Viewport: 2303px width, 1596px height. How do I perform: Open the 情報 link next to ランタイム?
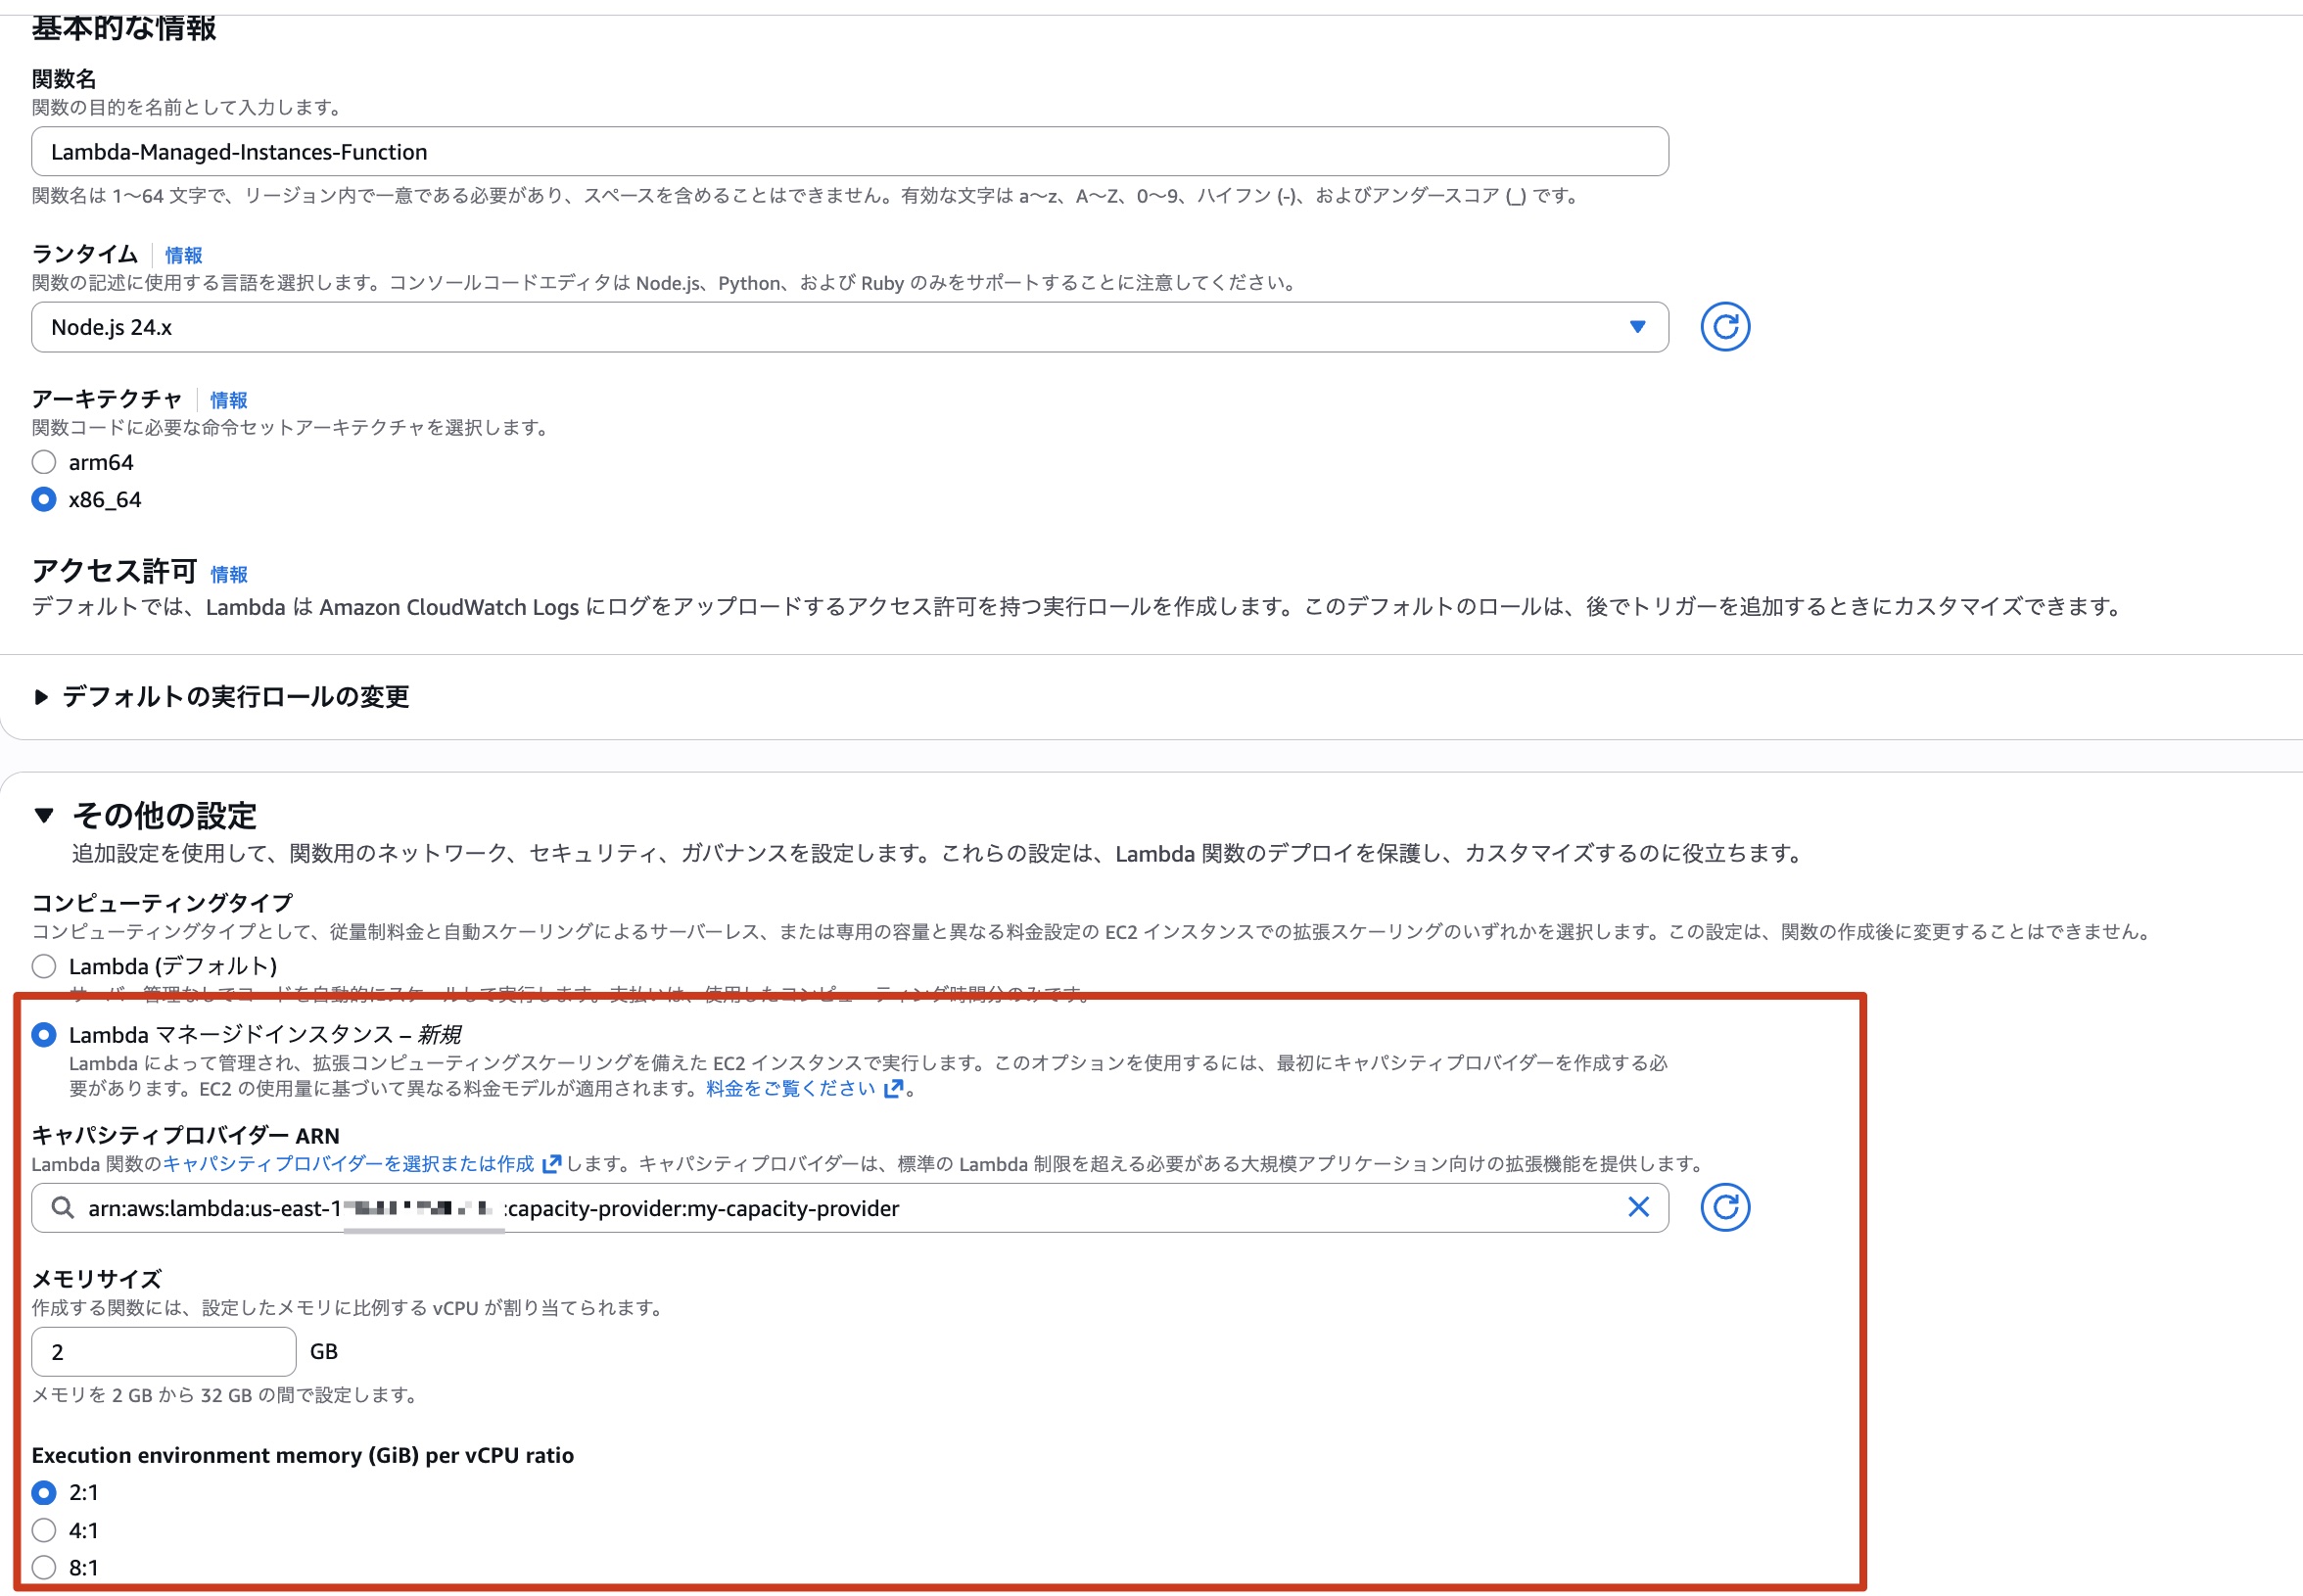[x=182, y=255]
